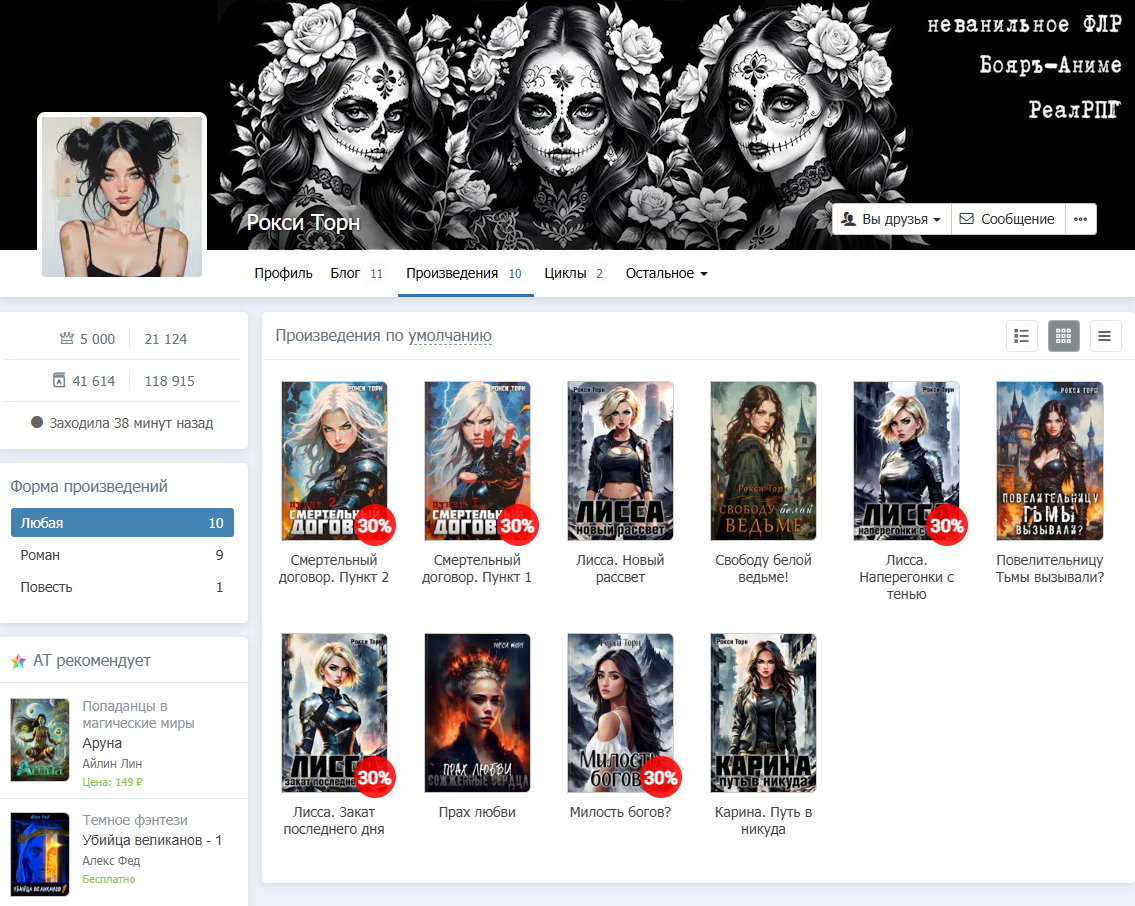Open title Лисса. Наперегонки с тенью
Viewport: 1135px width, 906px height.
click(x=906, y=577)
